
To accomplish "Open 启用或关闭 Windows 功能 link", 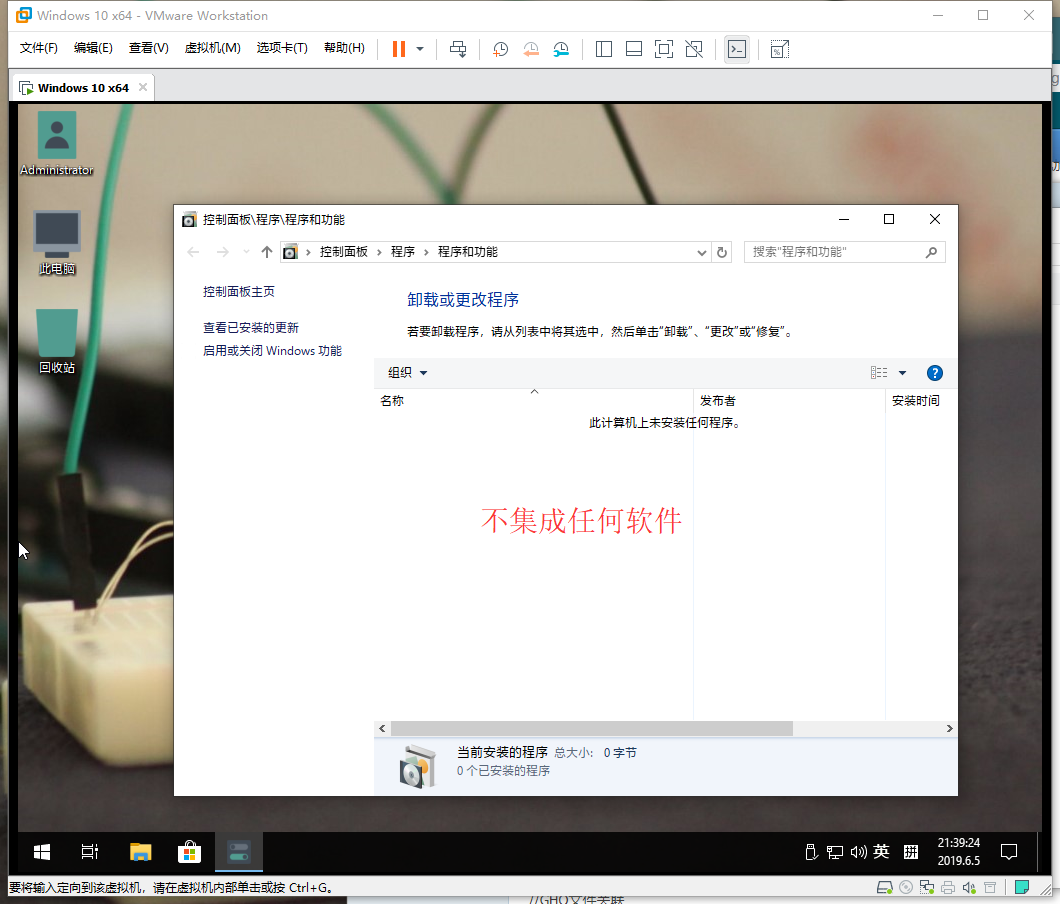I will point(272,351).
